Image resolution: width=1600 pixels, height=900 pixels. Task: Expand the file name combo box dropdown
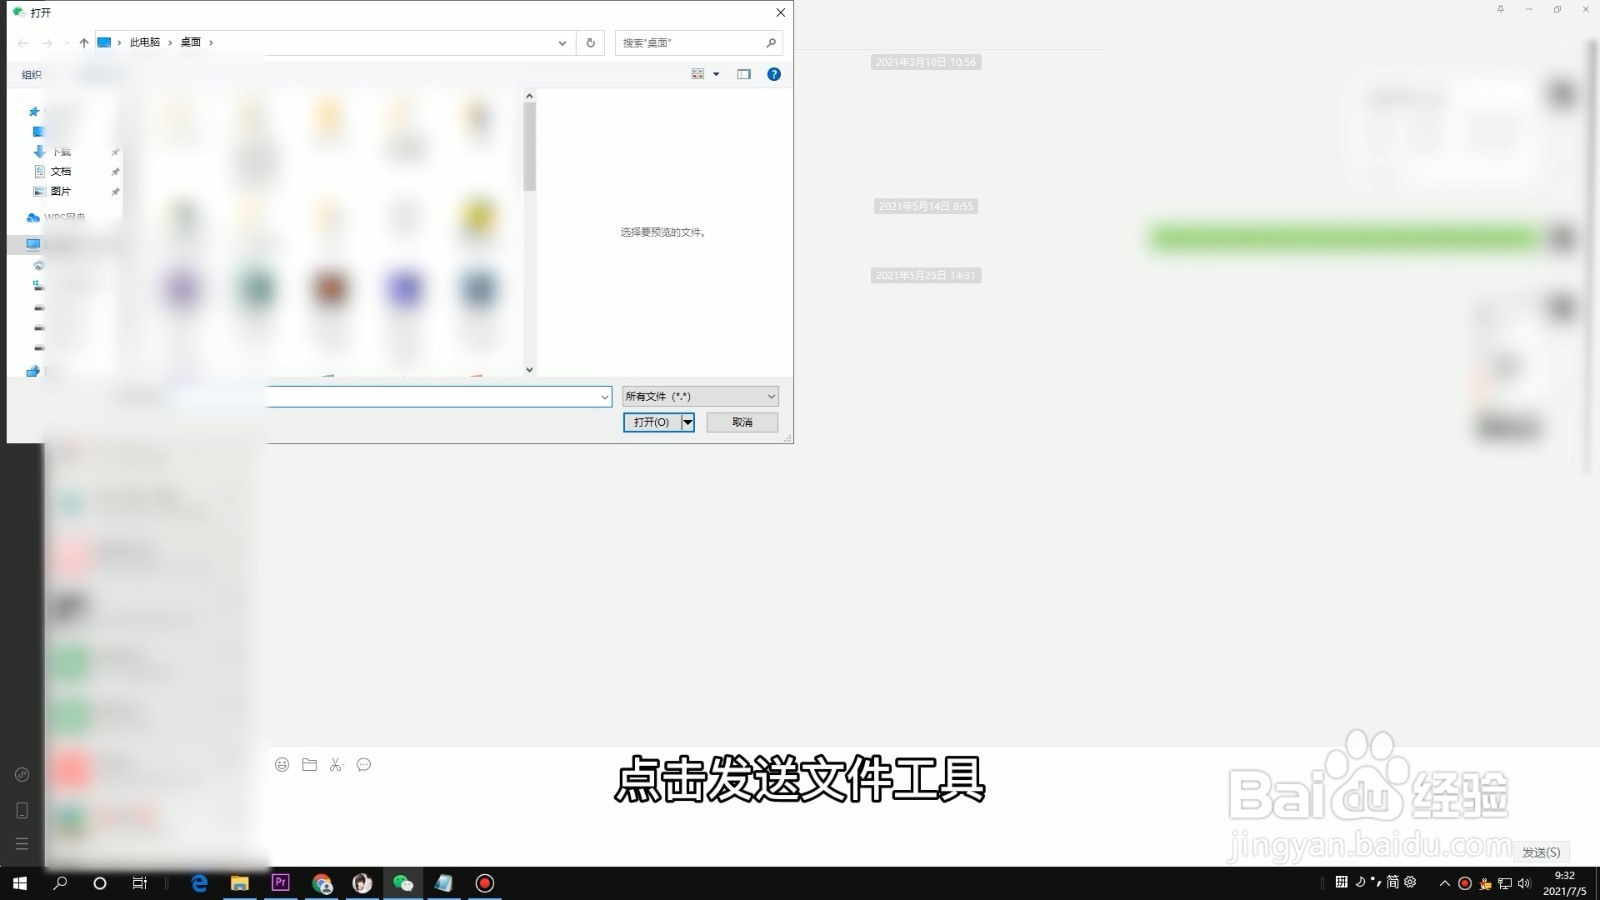(604, 397)
